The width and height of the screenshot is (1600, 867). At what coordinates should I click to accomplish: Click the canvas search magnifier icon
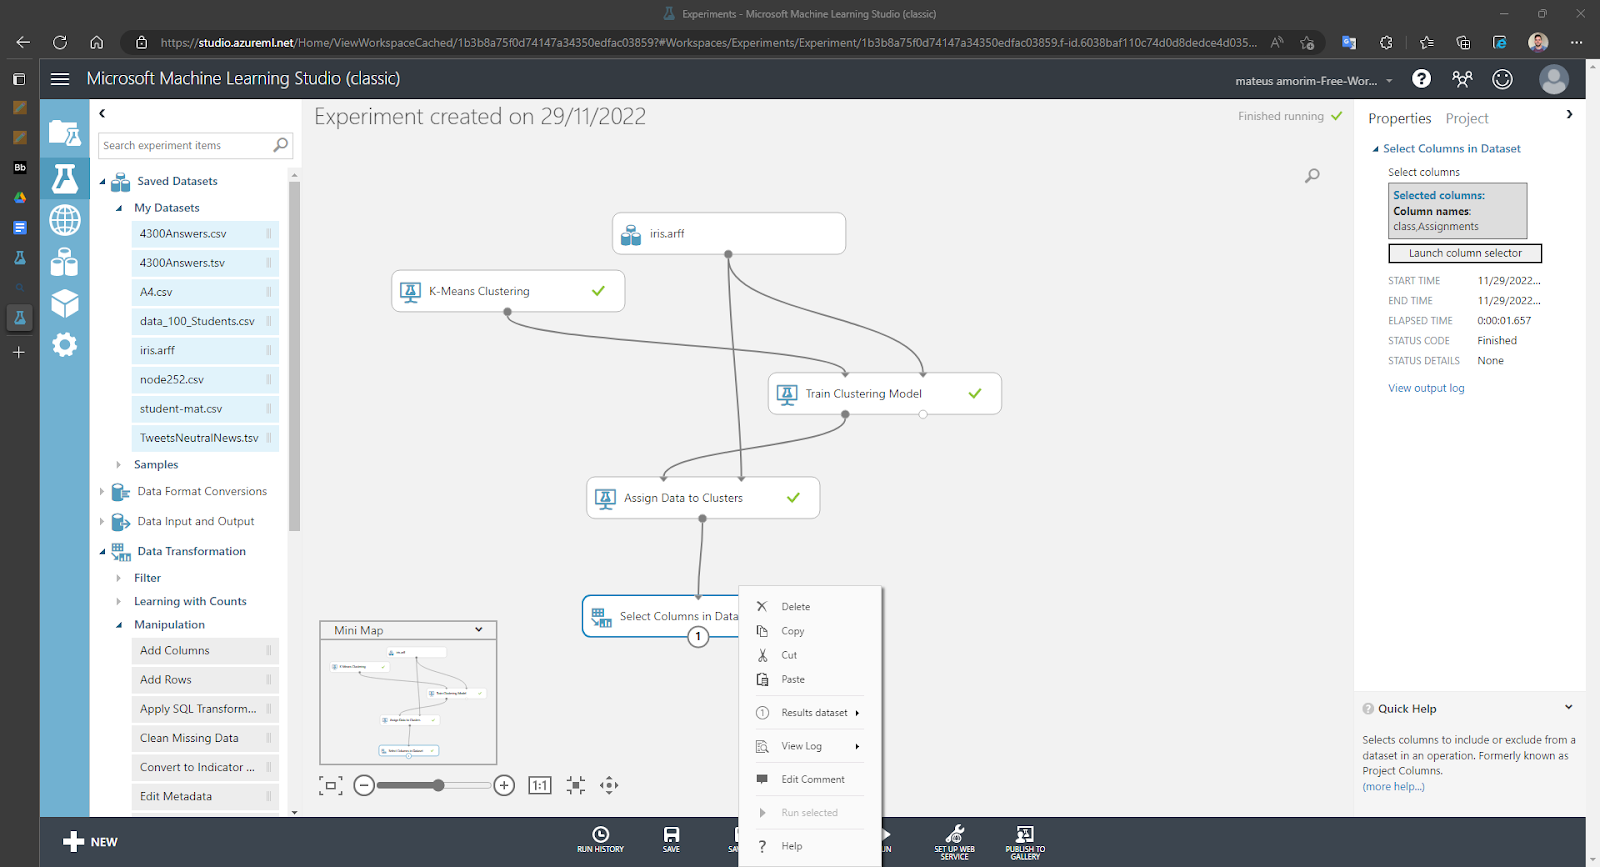[1312, 176]
